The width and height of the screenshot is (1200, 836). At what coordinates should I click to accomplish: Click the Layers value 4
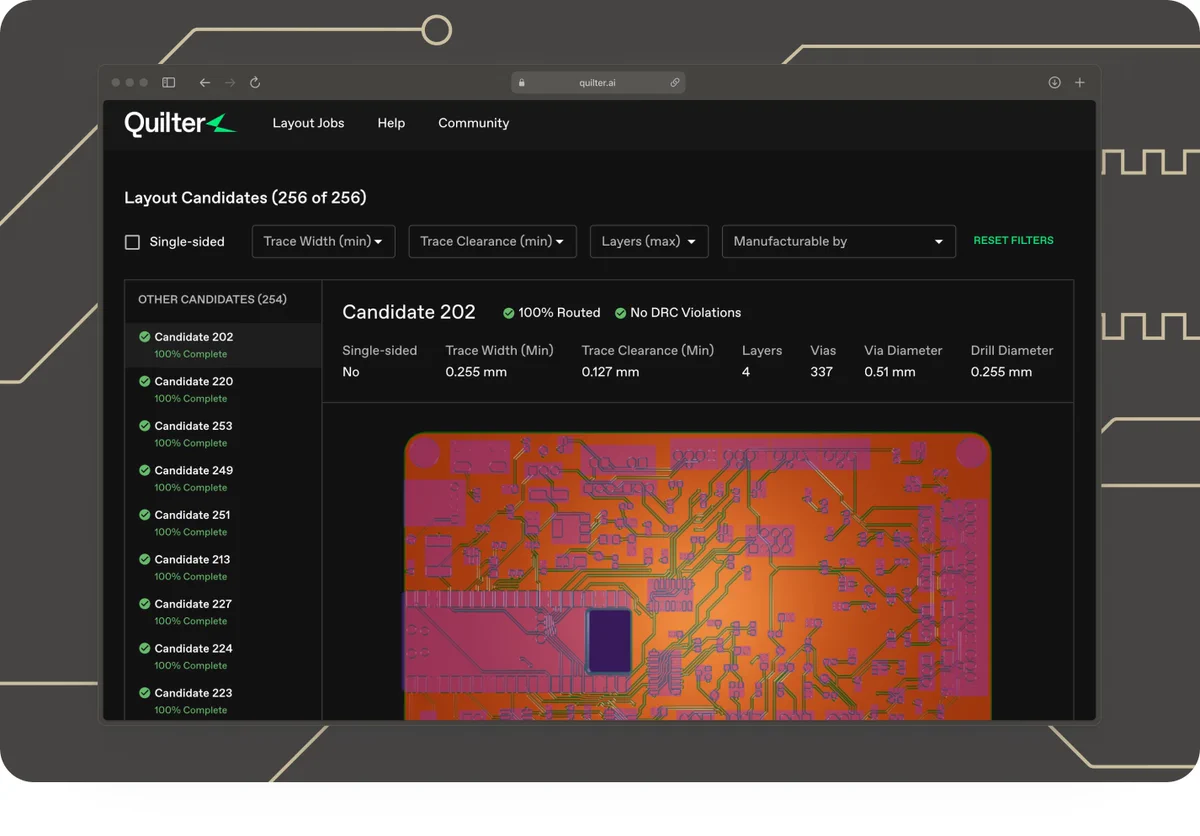[746, 372]
